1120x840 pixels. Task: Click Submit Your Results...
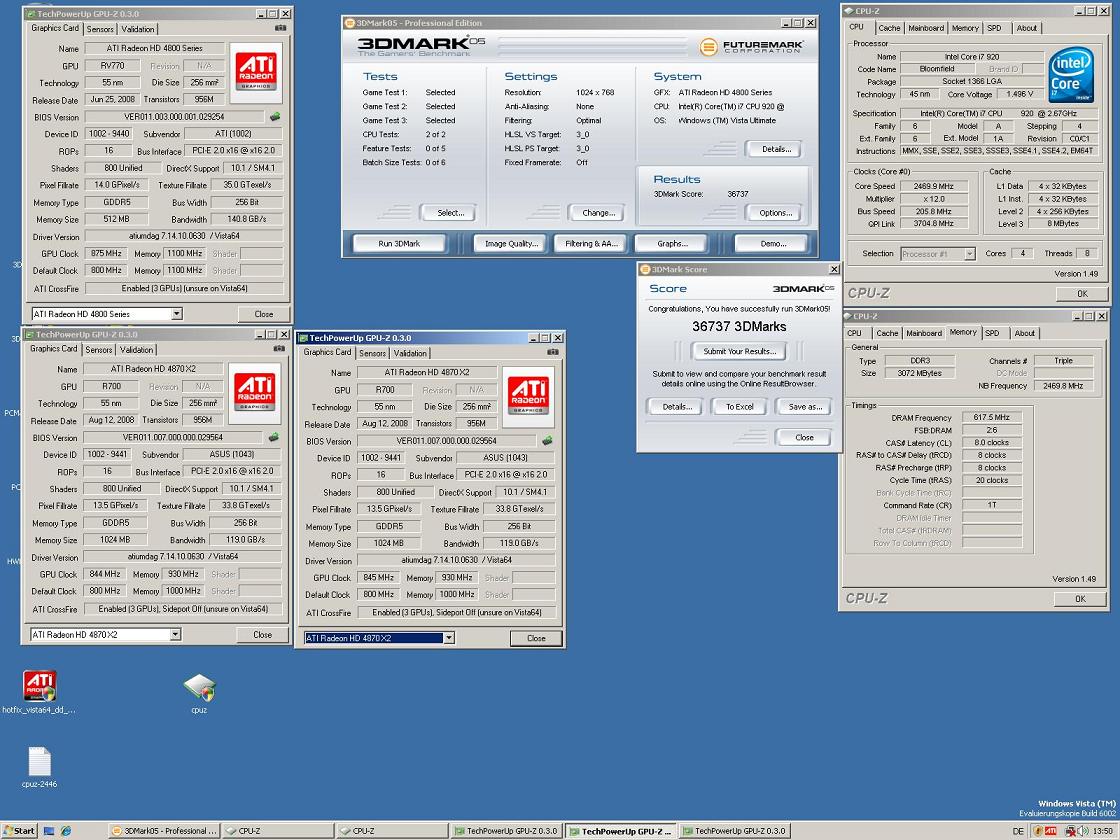tap(739, 351)
